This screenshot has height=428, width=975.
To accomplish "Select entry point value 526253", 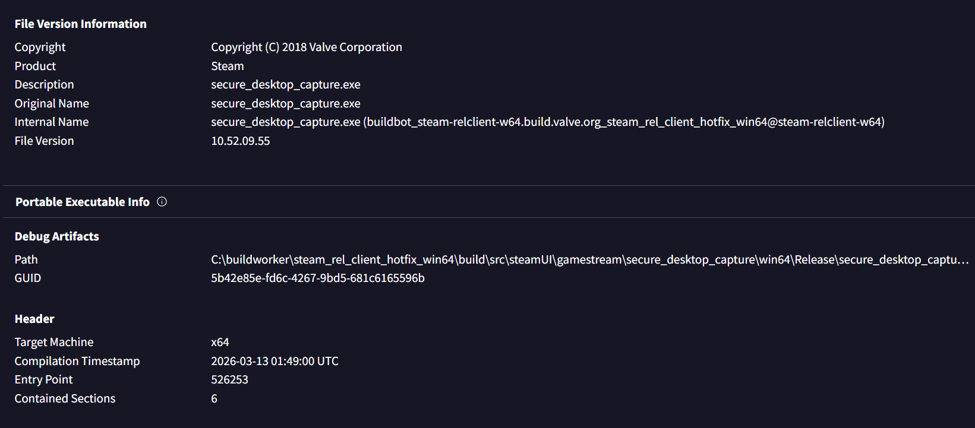I will [x=229, y=379].
